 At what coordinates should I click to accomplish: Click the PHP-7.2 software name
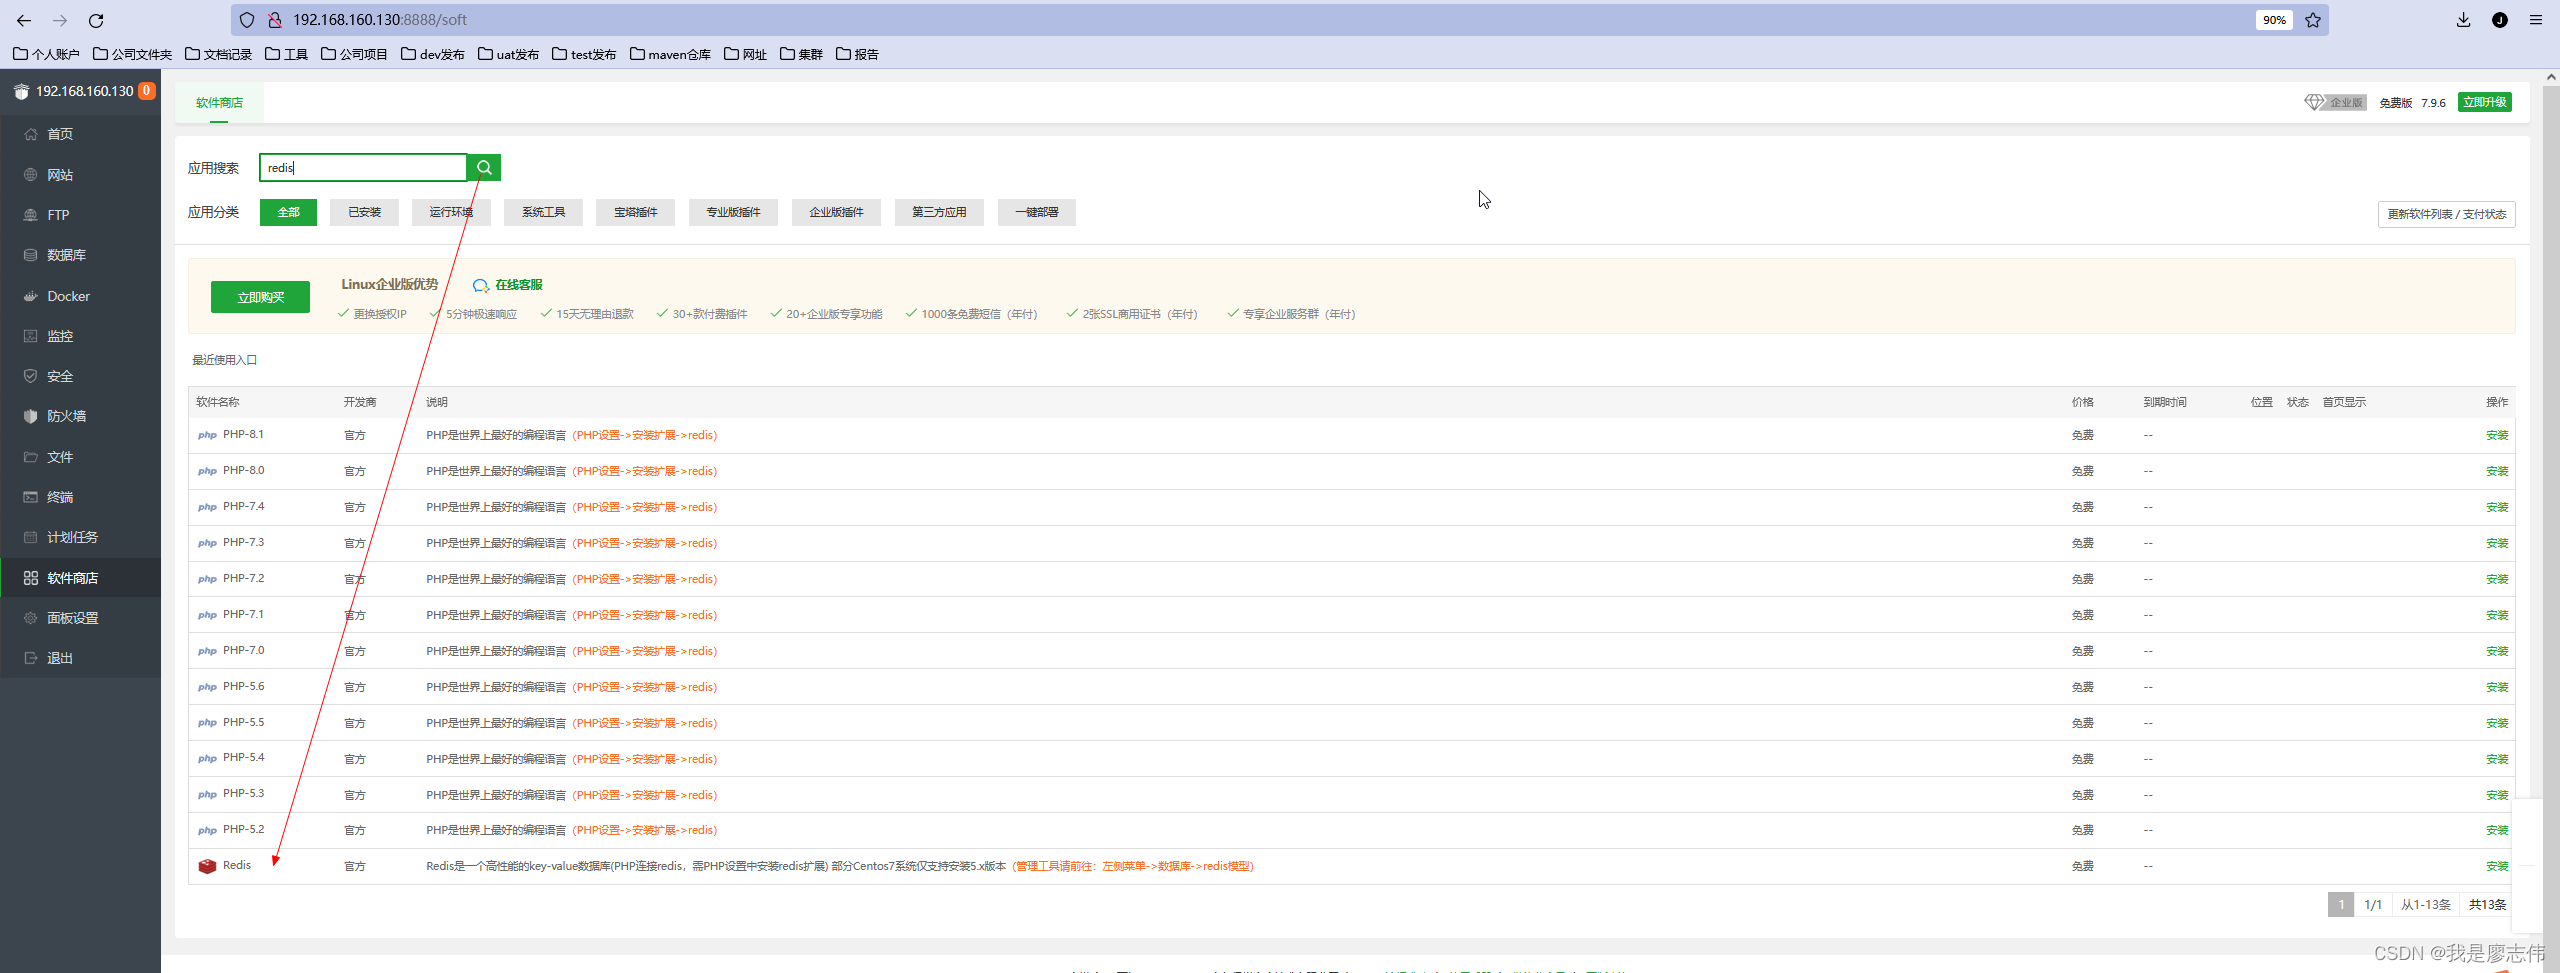pos(244,578)
